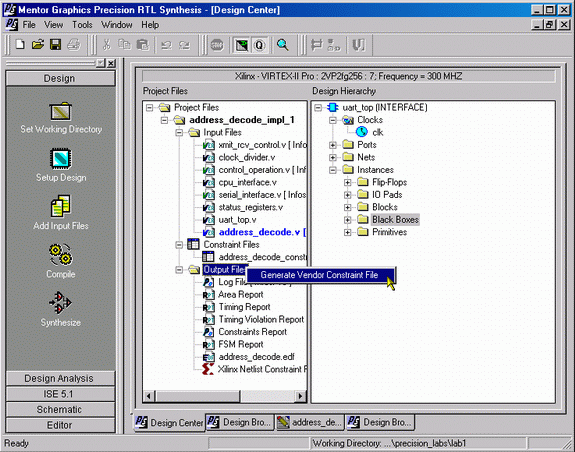Click the Redo toolbar icon
Screen dimensions: 575x452
(x=184, y=45)
